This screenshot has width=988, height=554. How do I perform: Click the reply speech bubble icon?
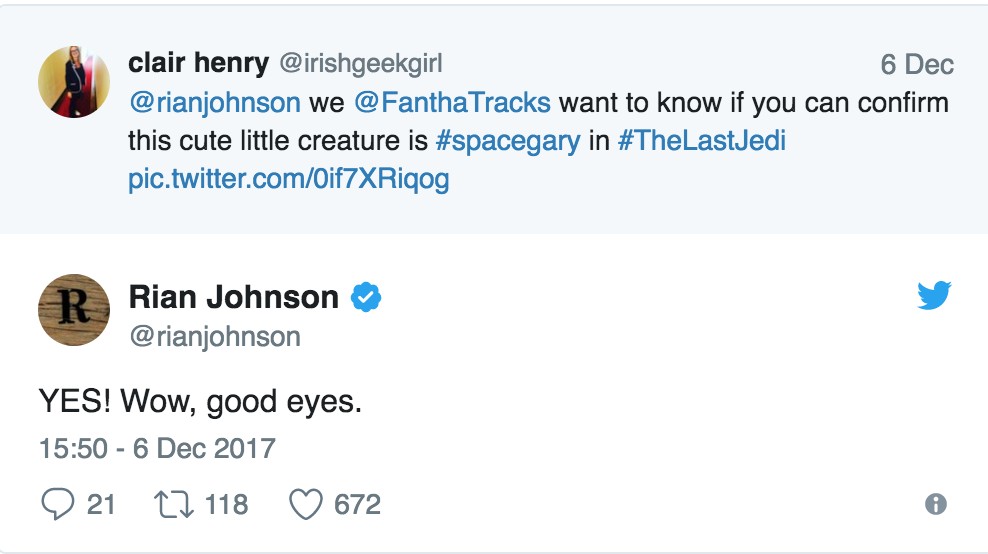[57, 504]
